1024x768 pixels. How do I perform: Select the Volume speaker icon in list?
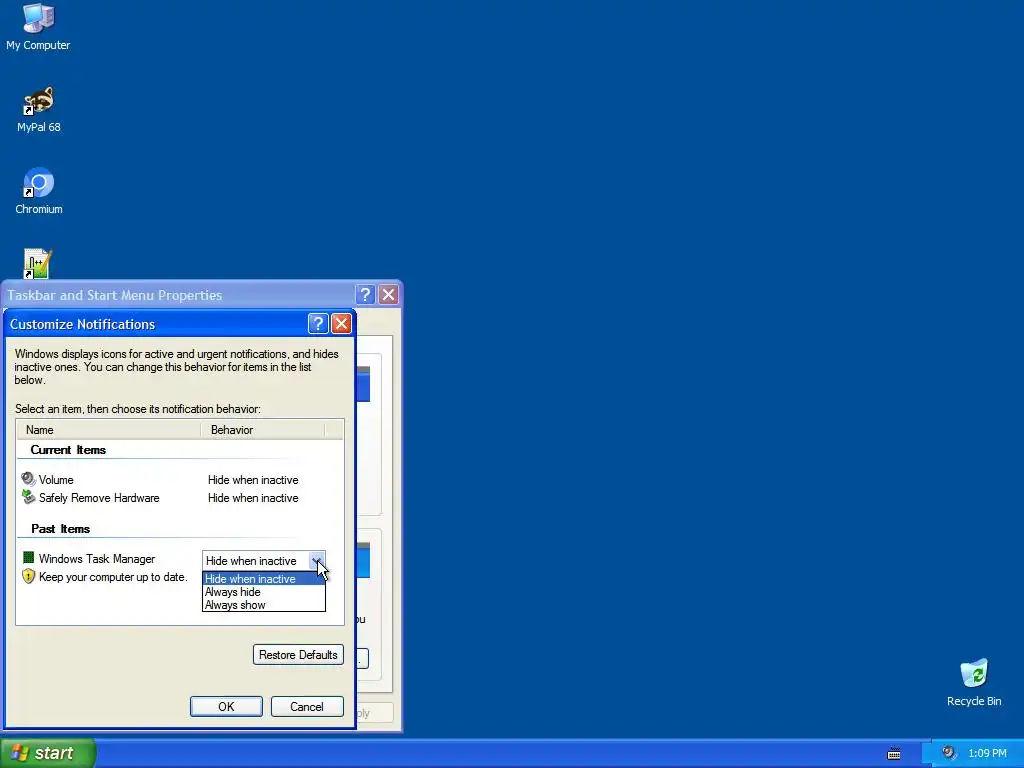click(28, 479)
